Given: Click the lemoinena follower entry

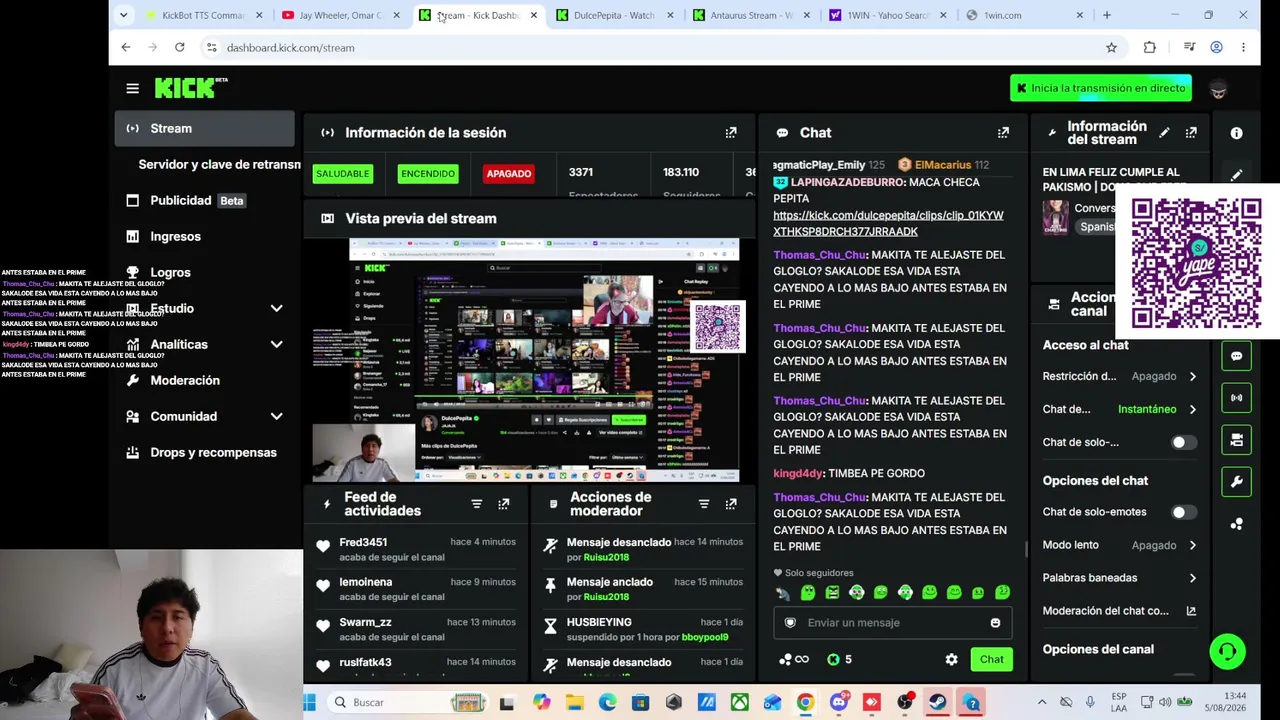Looking at the screenshot, I should point(415,589).
